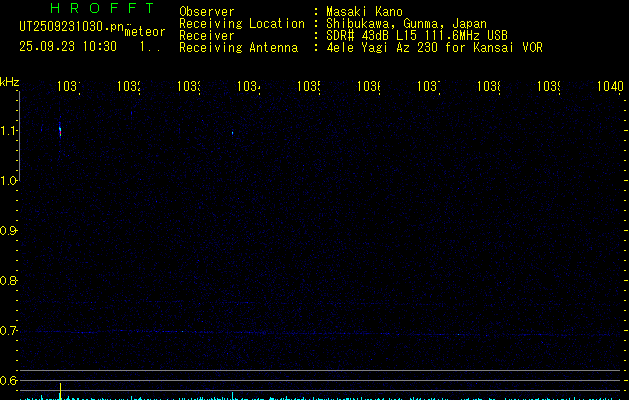
Task: Click the Receiving Location field label
Action: click(x=241, y=24)
